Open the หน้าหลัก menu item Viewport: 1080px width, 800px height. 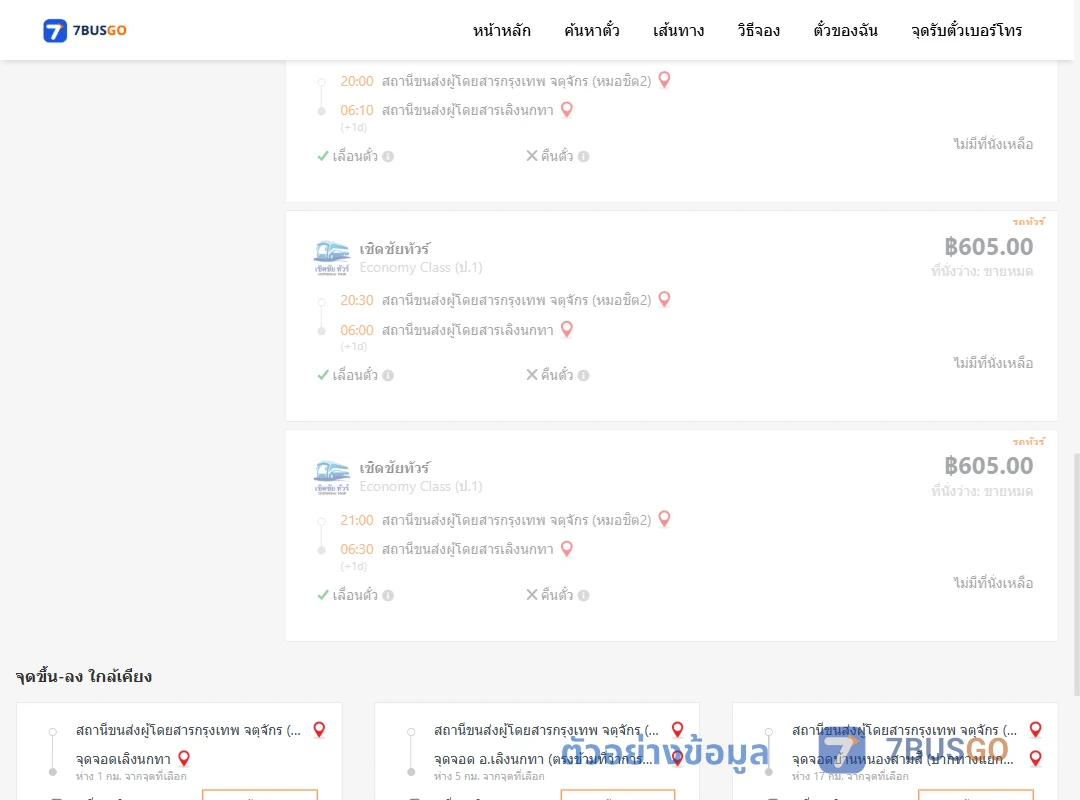(x=501, y=30)
